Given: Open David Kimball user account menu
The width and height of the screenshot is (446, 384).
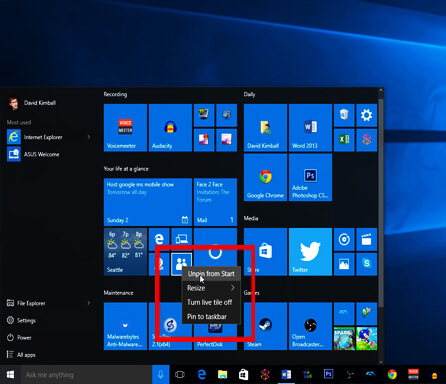Looking at the screenshot, I should tap(32, 103).
